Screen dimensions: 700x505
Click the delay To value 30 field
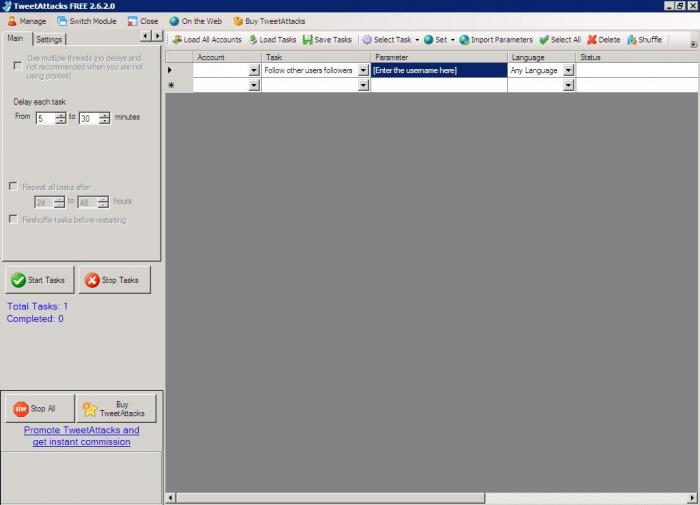(89, 118)
